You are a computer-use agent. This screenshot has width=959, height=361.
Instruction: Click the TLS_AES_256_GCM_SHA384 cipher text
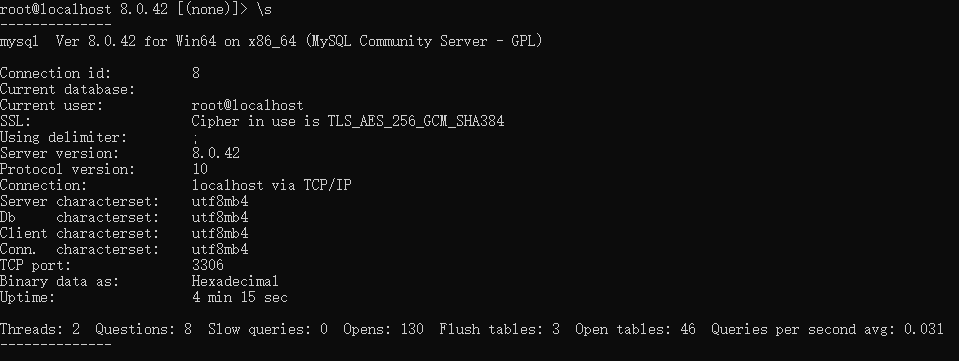pyautogui.click(x=416, y=122)
